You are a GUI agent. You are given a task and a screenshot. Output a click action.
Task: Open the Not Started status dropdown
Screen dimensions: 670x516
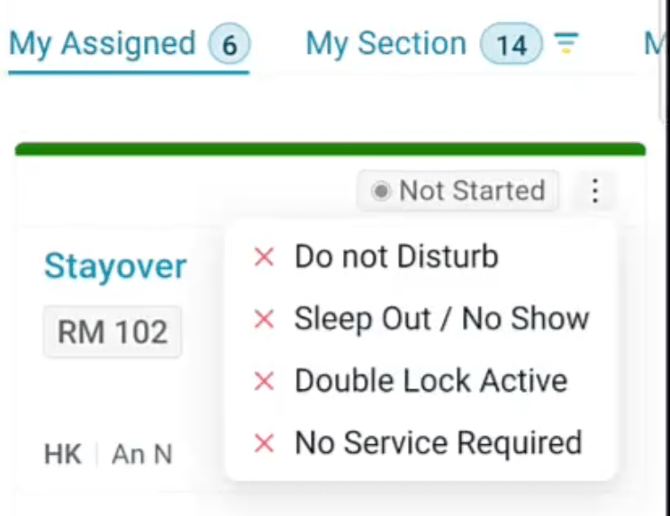tap(459, 191)
